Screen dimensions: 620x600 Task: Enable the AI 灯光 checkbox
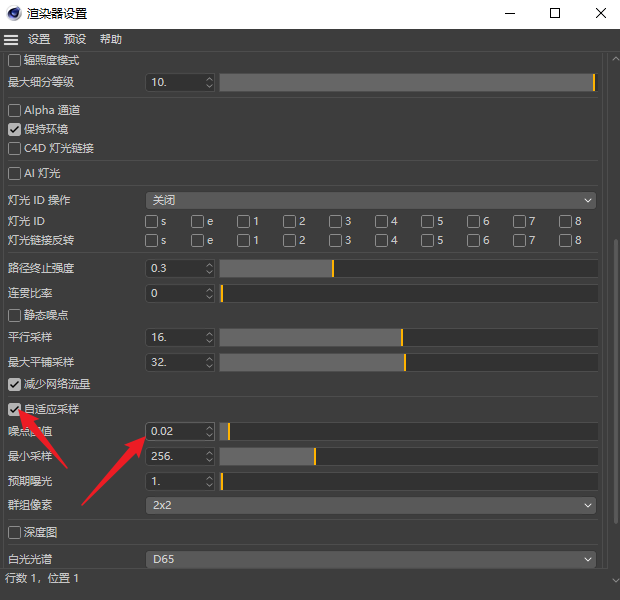pyautogui.click(x=15, y=173)
